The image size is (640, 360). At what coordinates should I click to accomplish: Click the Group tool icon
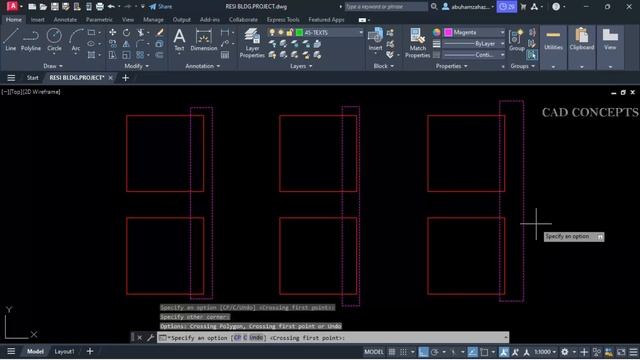coord(517,40)
